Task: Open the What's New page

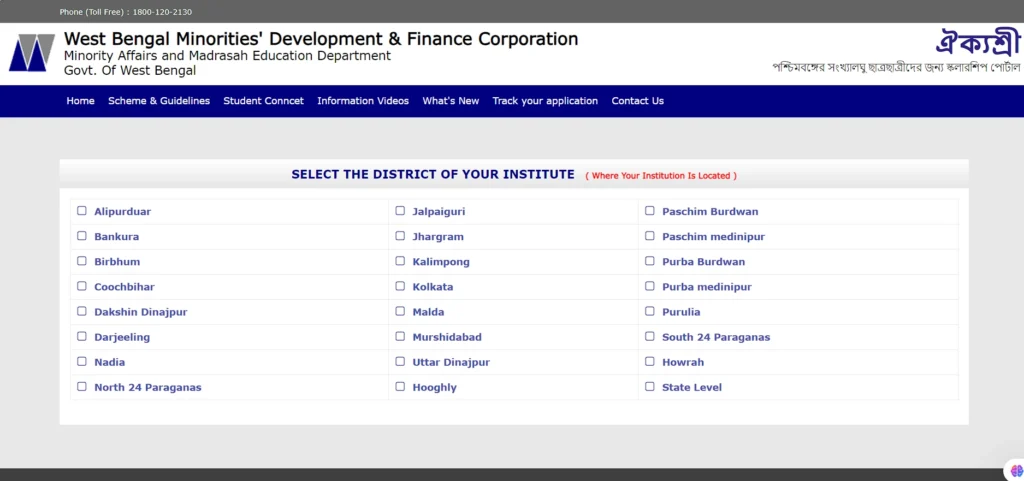Action: tap(451, 101)
